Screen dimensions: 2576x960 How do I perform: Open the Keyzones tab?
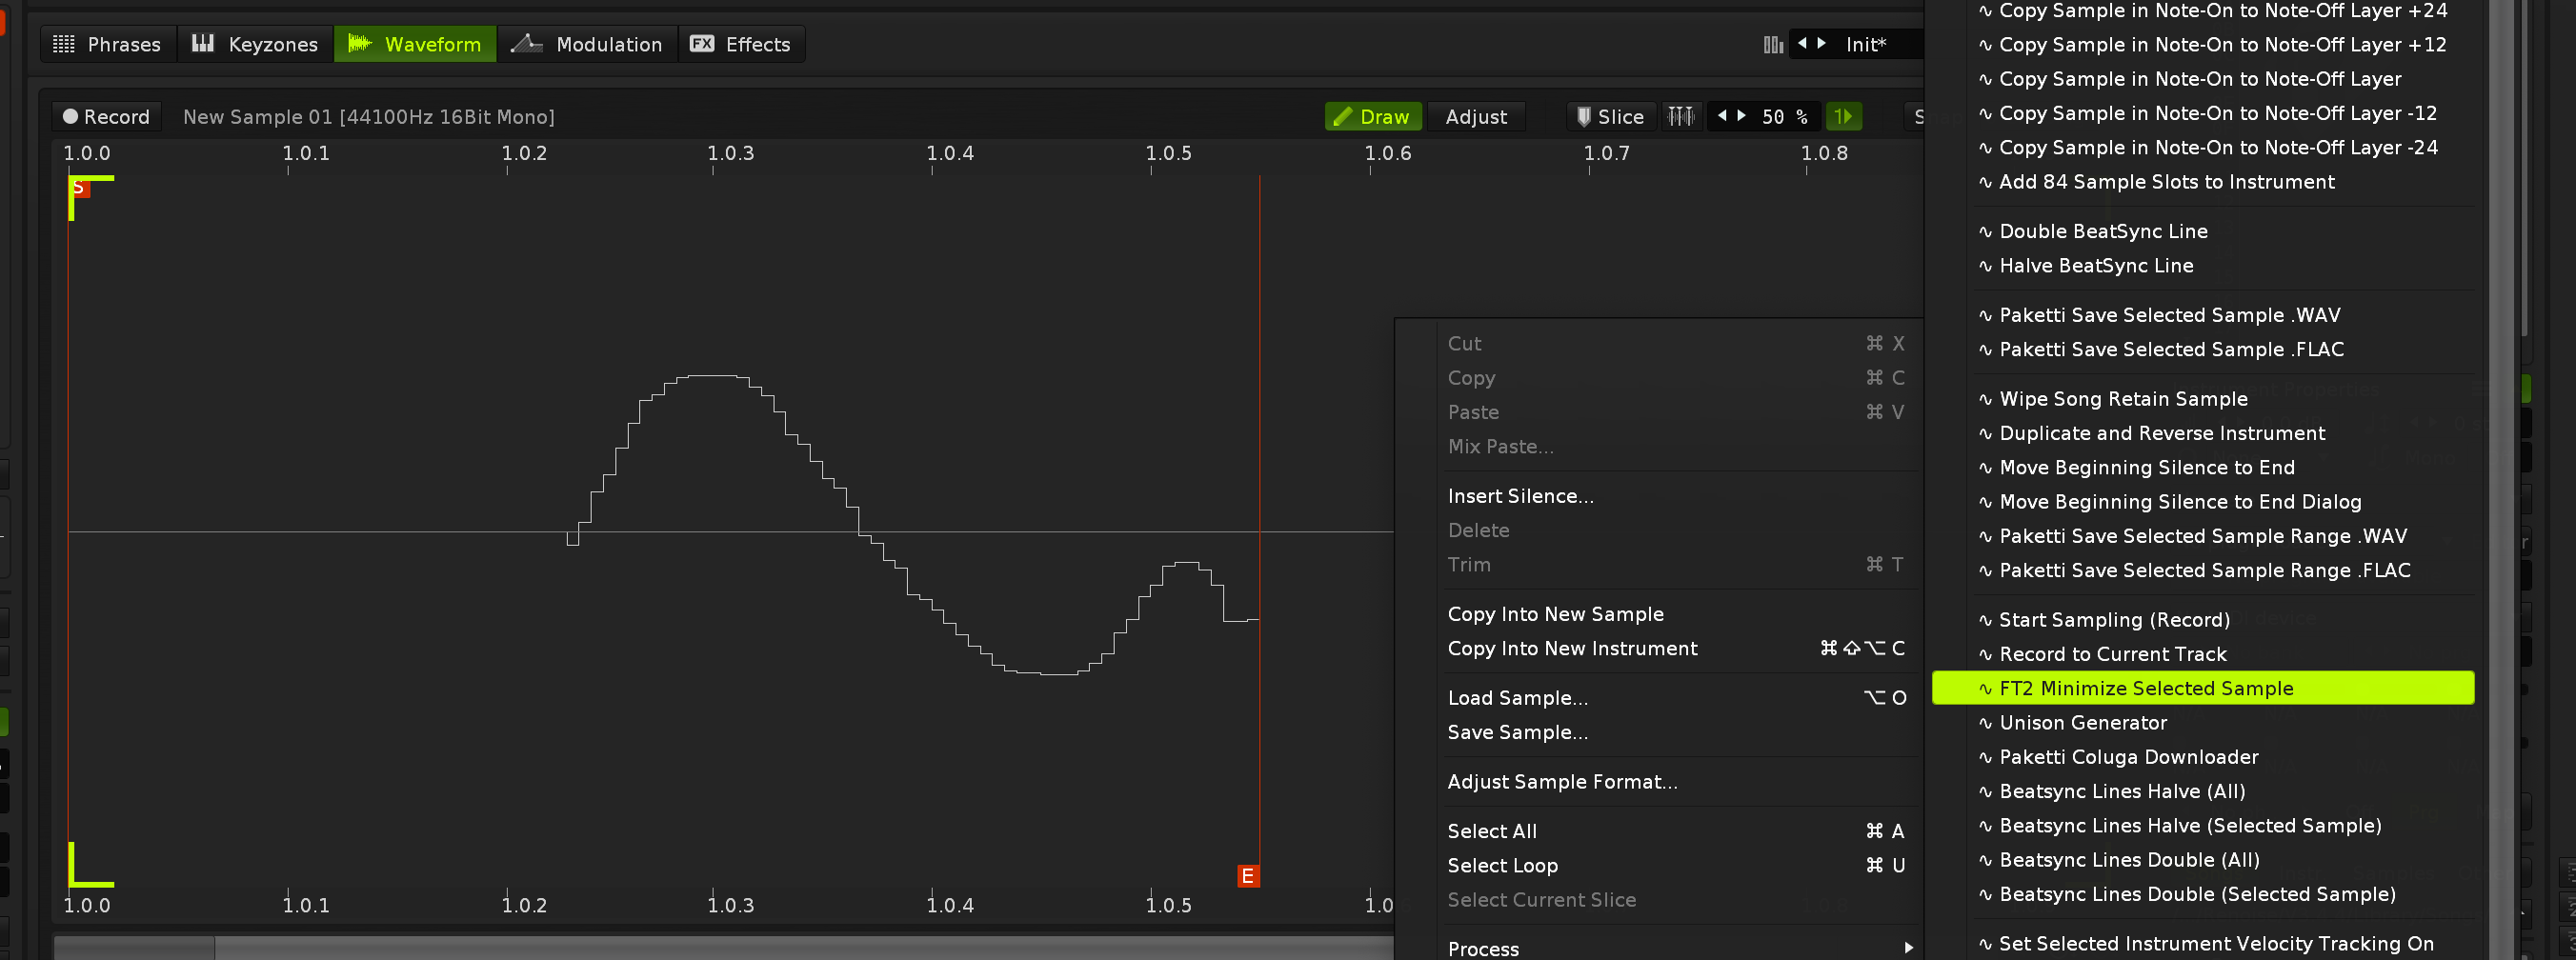click(x=255, y=45)
